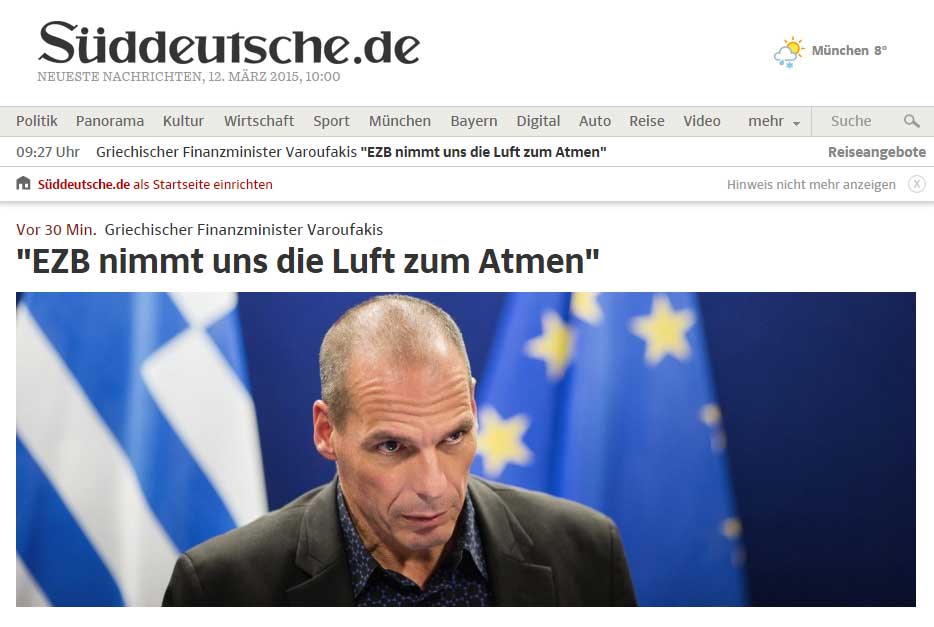Open the Kultur section
The width and height of the screenshot is (934, 627).
tap(183, 121)
